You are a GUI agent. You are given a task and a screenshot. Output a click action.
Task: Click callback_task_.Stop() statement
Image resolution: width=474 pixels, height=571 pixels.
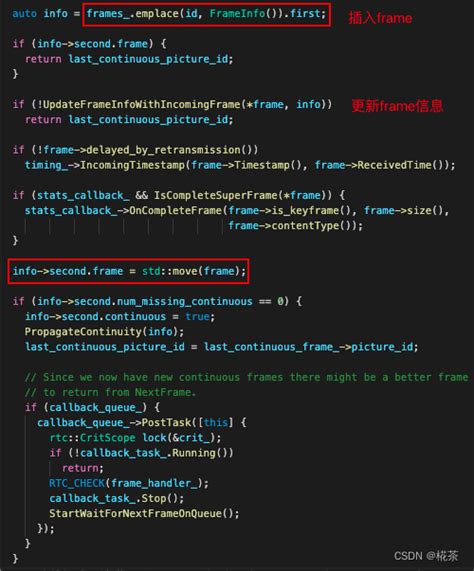pyautogui.click(x=116, y=498)
